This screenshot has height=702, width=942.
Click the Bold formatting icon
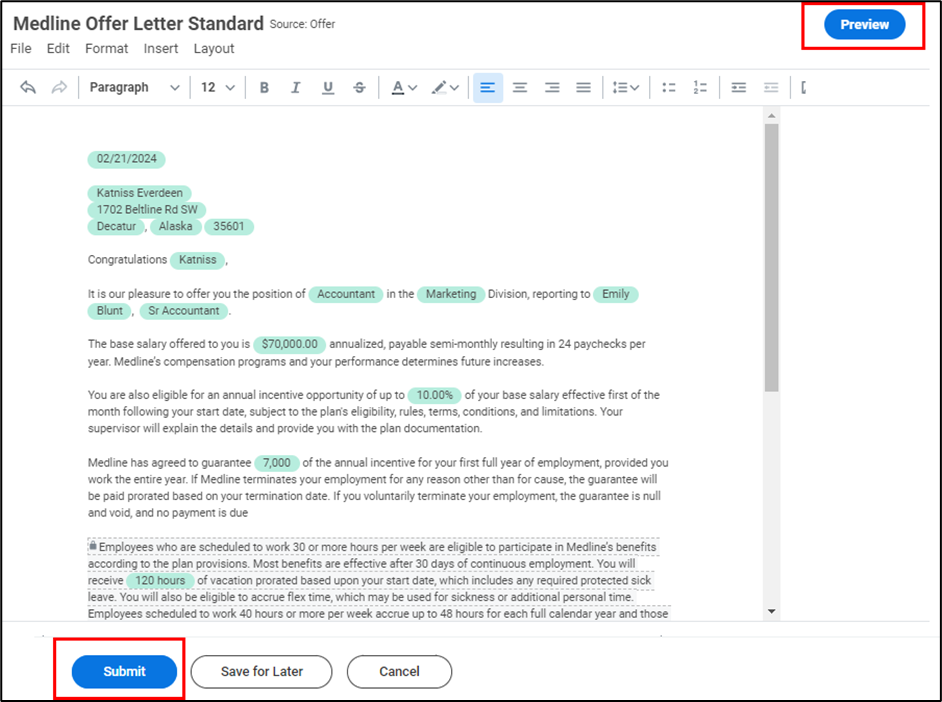point(264,88)
